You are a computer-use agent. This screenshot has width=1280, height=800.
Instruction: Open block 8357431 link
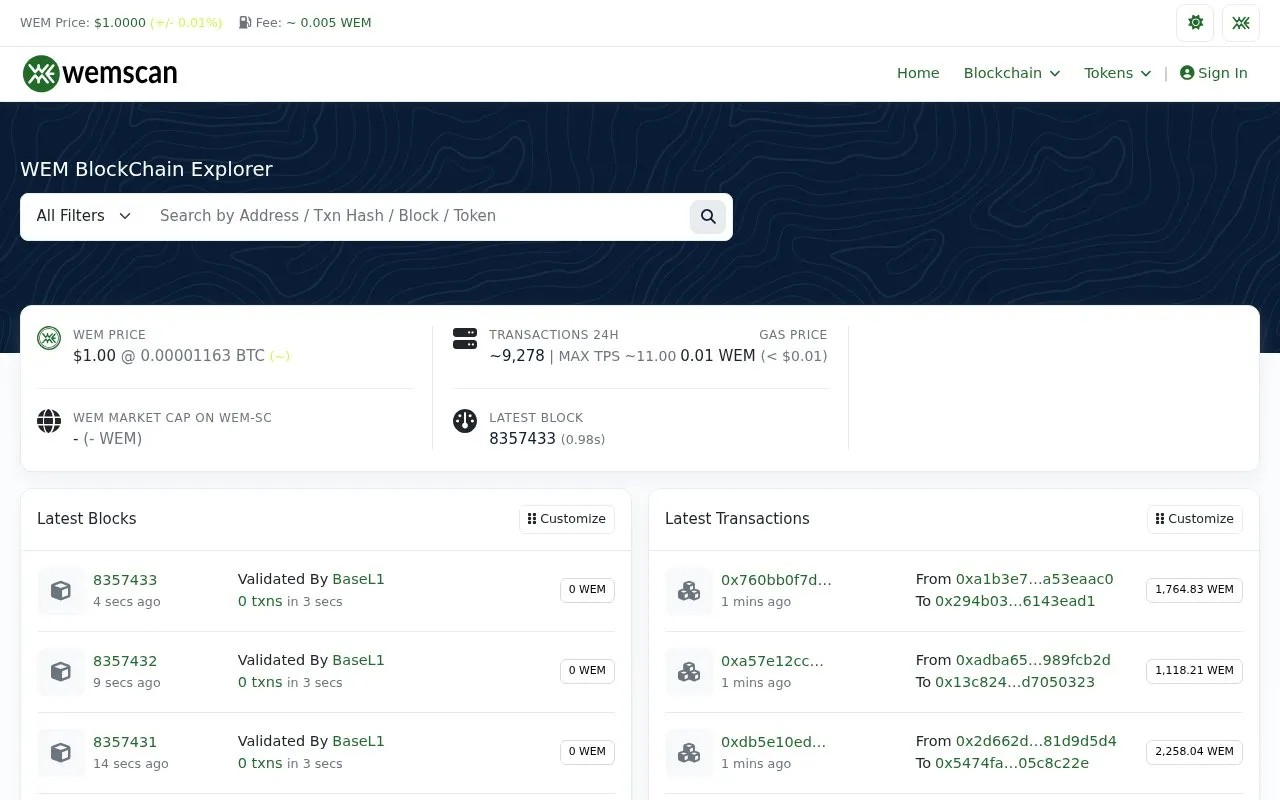click(125, 742)
